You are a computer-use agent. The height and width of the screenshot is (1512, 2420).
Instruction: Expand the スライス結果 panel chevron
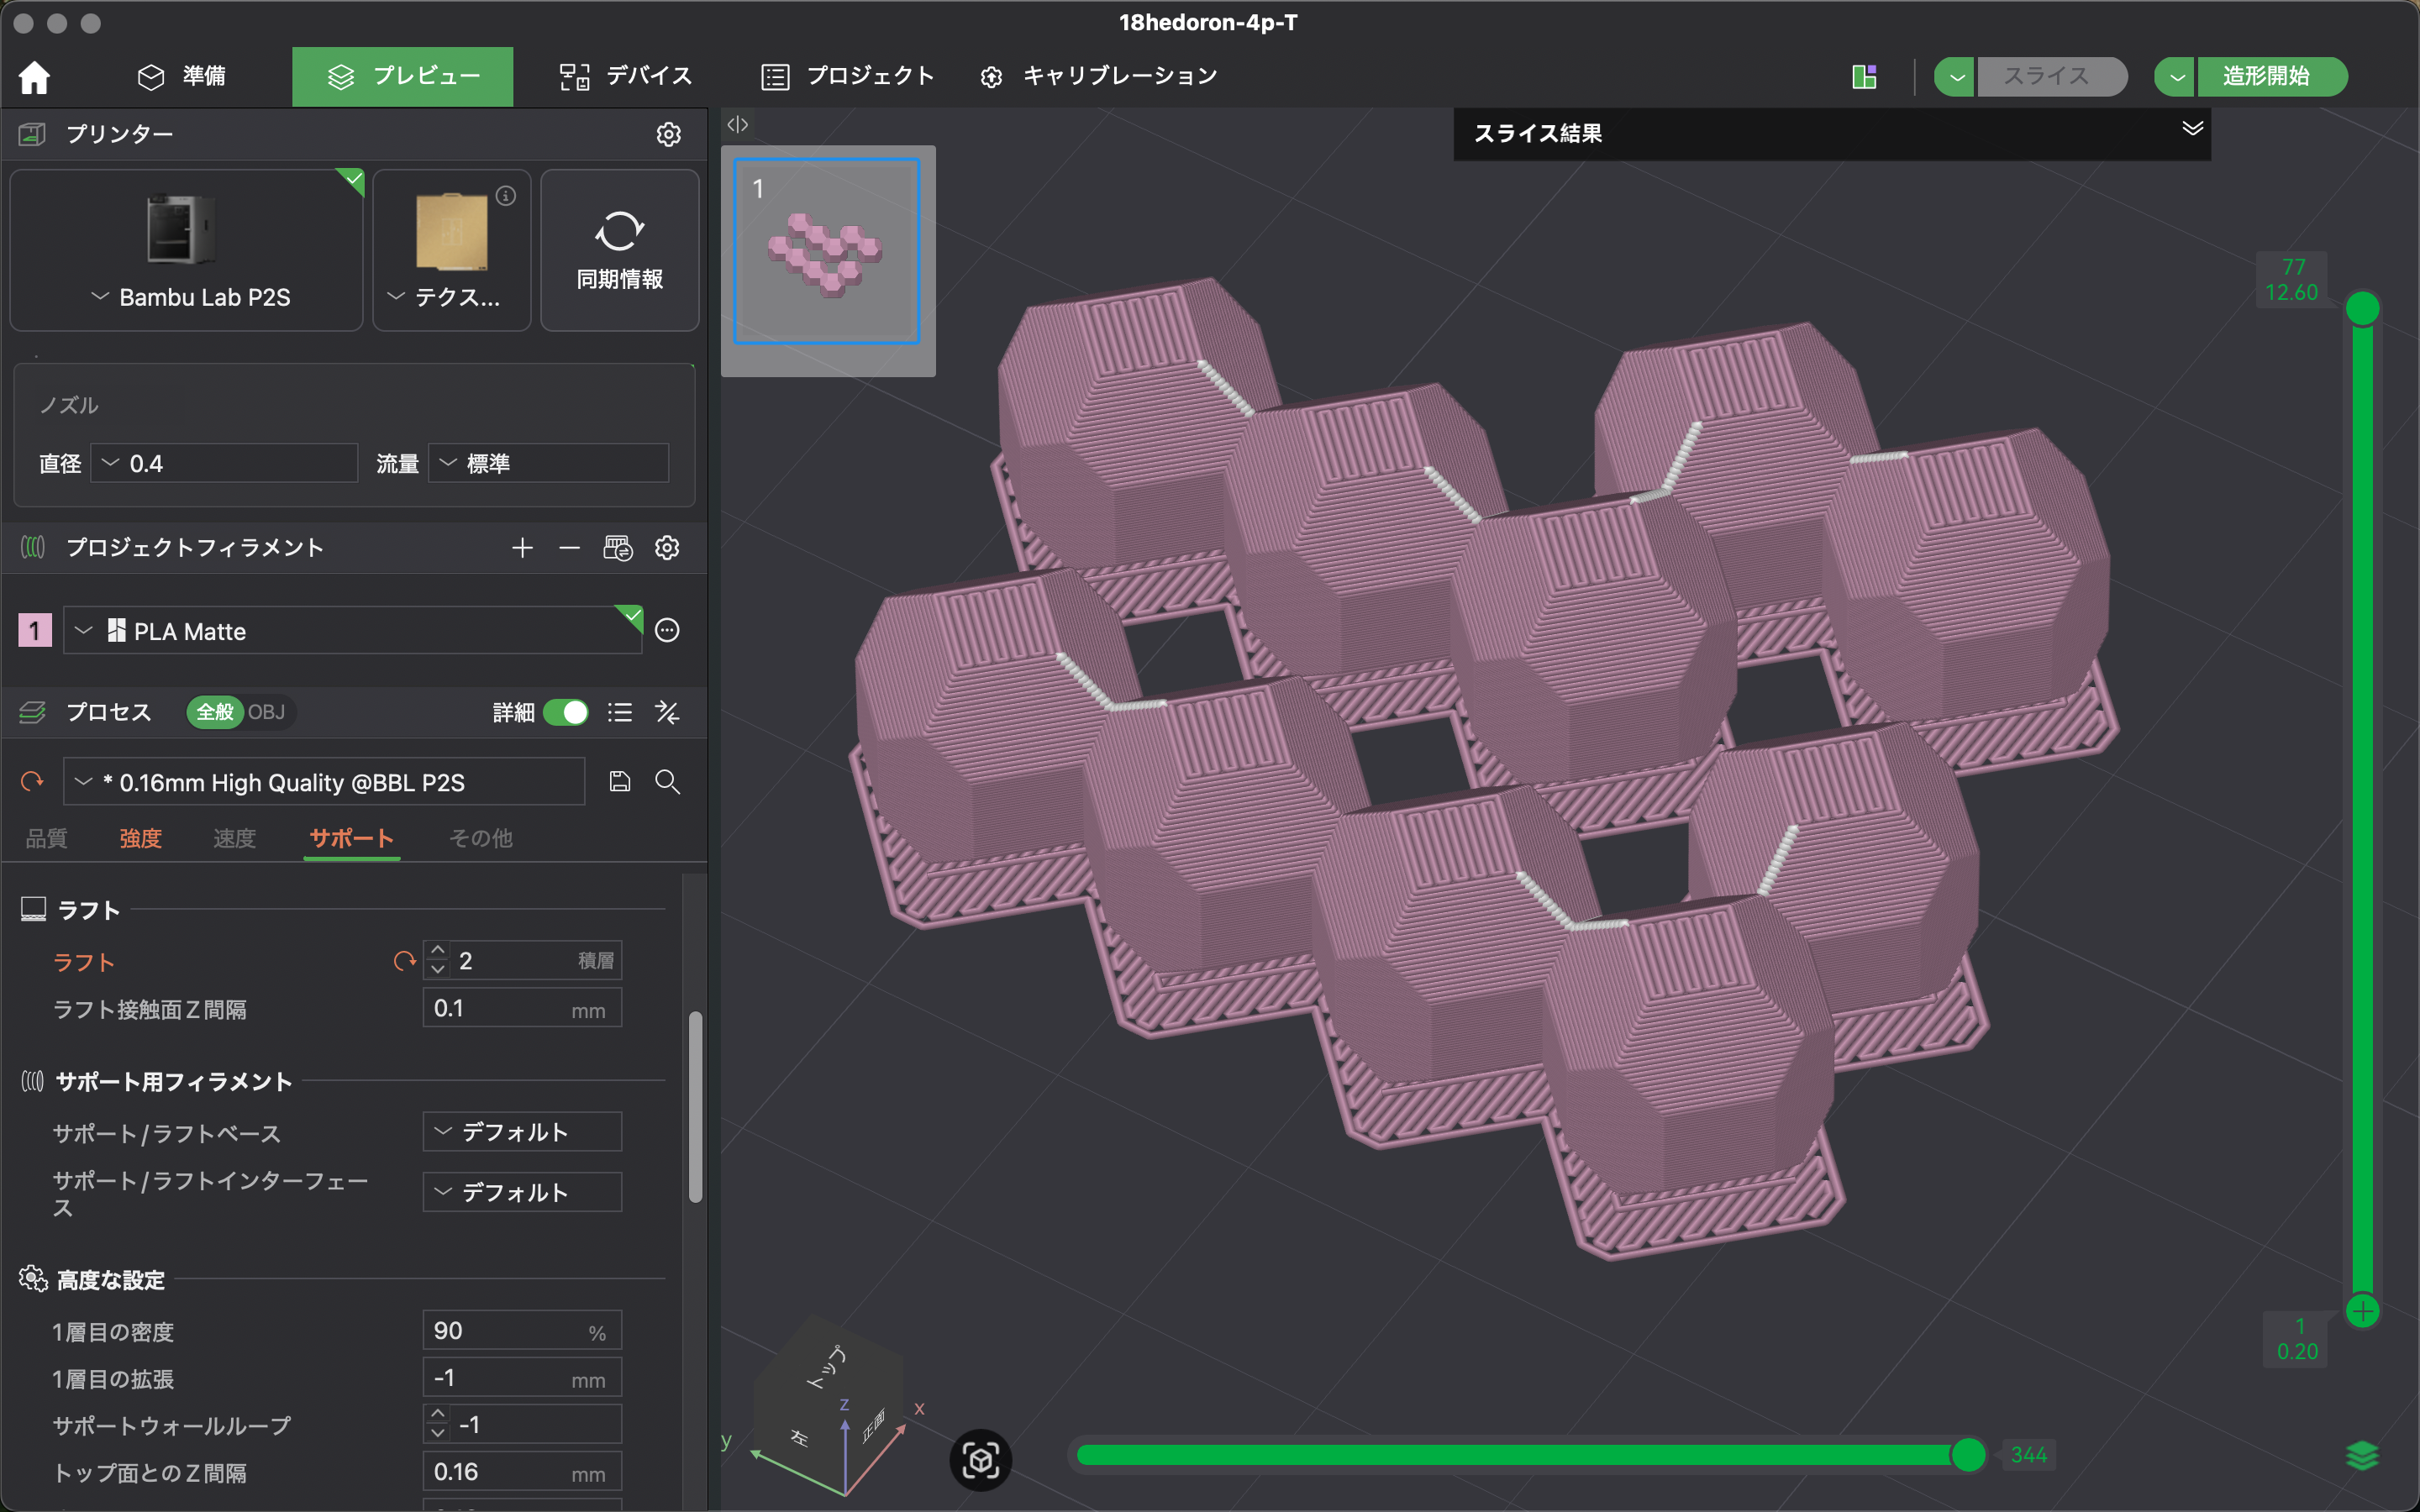(2192, 129)
